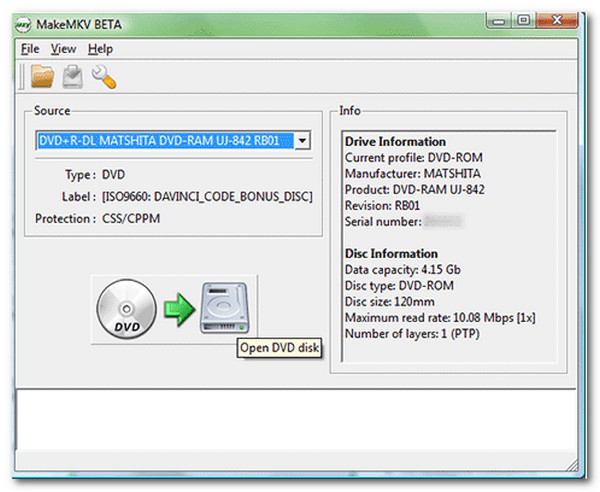
Task: Click Disc size: 120mm line
Action: 390,302
